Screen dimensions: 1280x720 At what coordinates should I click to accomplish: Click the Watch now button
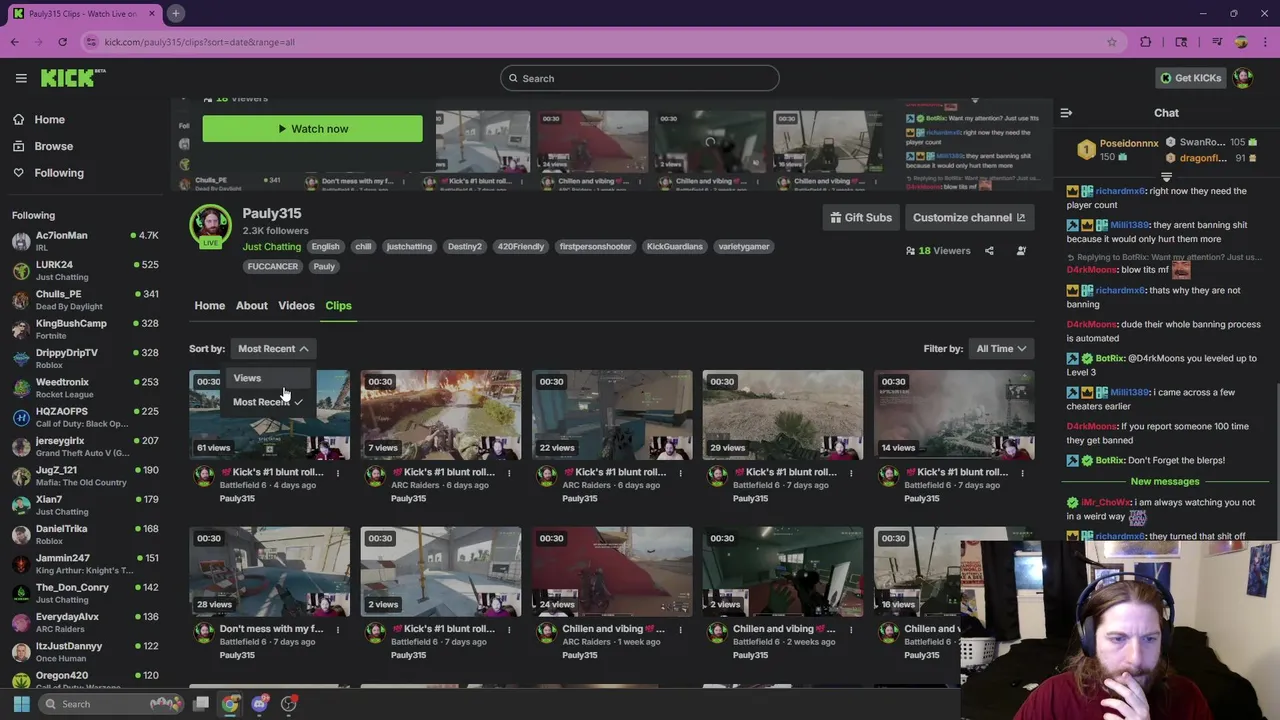pos(312,129)
